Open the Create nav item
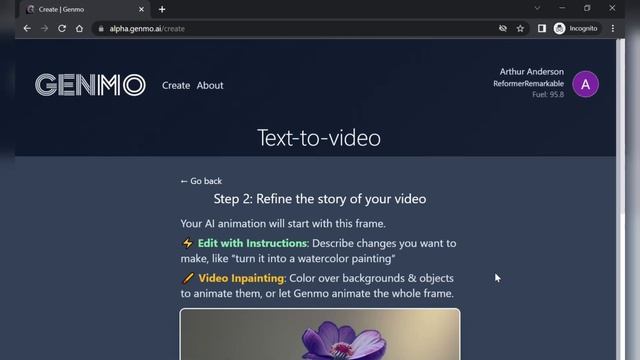The image size is (640, 360). coord(176,85)
